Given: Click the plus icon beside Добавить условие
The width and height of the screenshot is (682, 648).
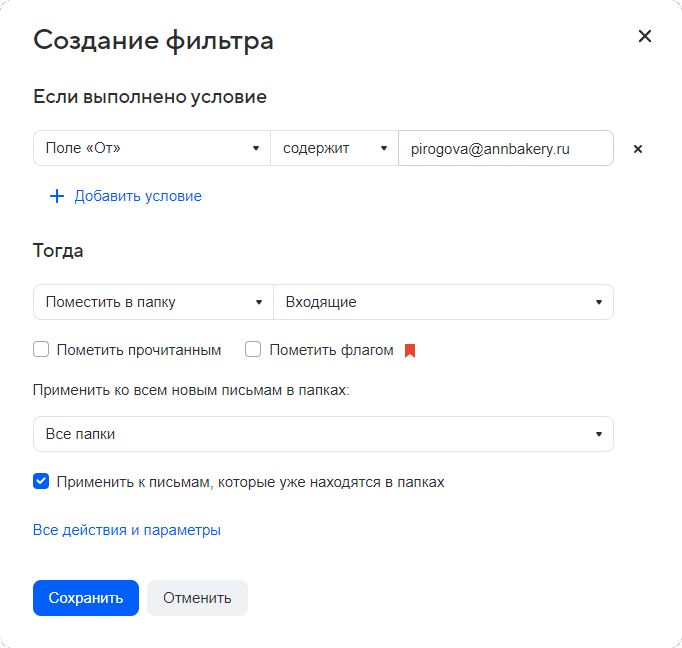Looking at the screenshot, I should pos(56,196).
